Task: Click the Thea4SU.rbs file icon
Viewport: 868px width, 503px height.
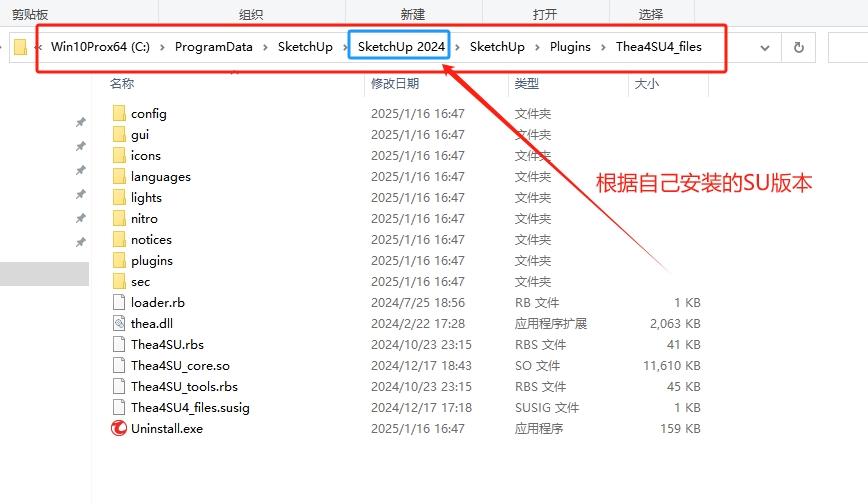Action: 119,345
